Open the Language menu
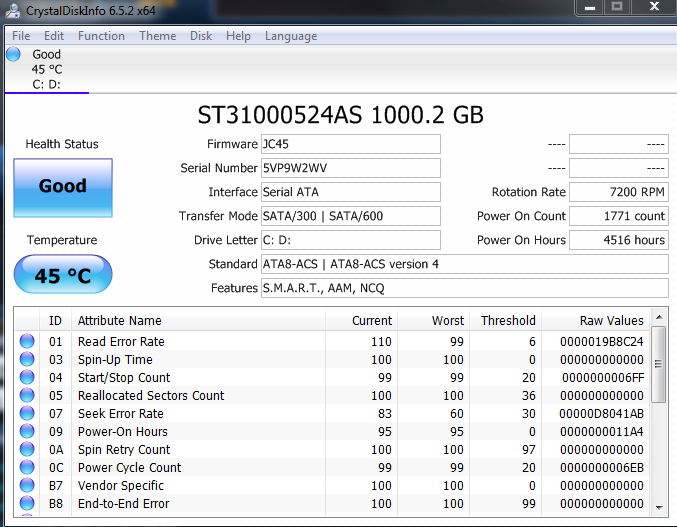This screenshot has height=527, width=677. tap(291, 36)
